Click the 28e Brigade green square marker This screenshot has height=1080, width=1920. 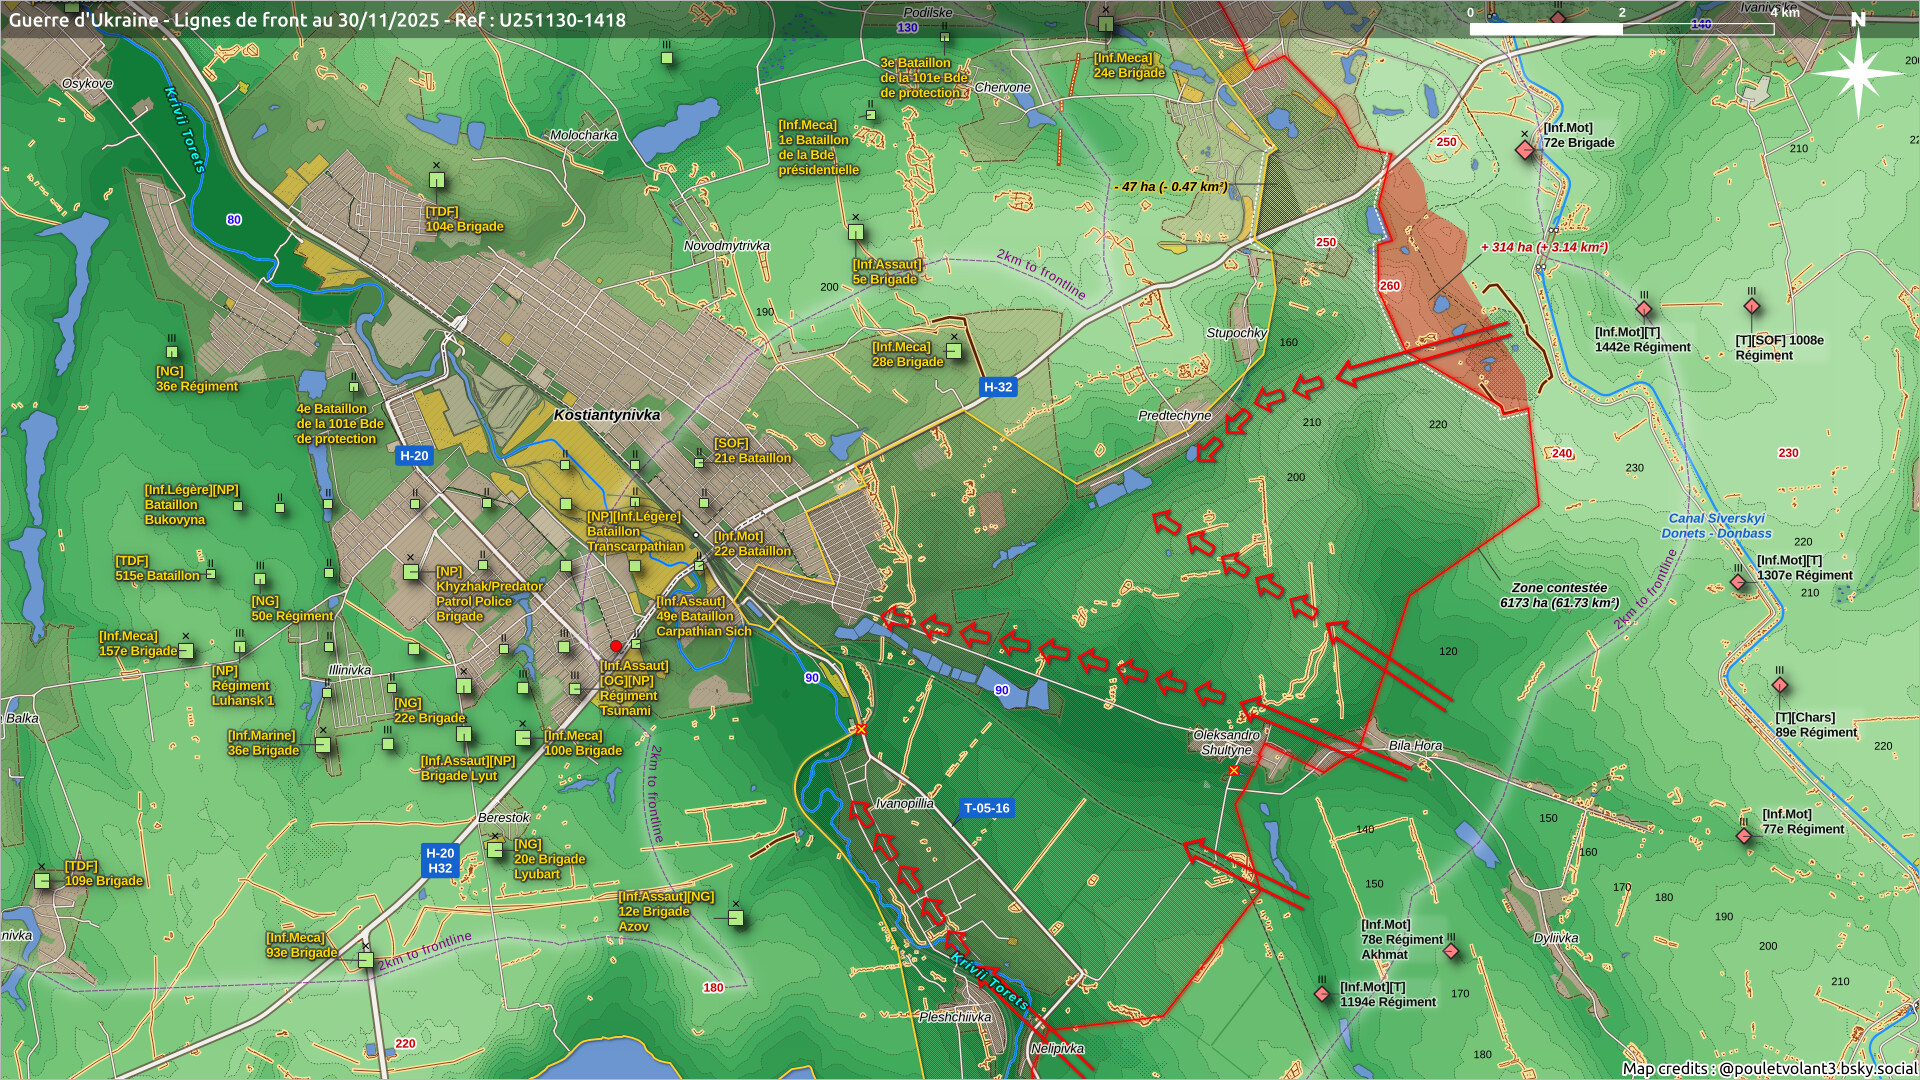(x=954, y=351)
